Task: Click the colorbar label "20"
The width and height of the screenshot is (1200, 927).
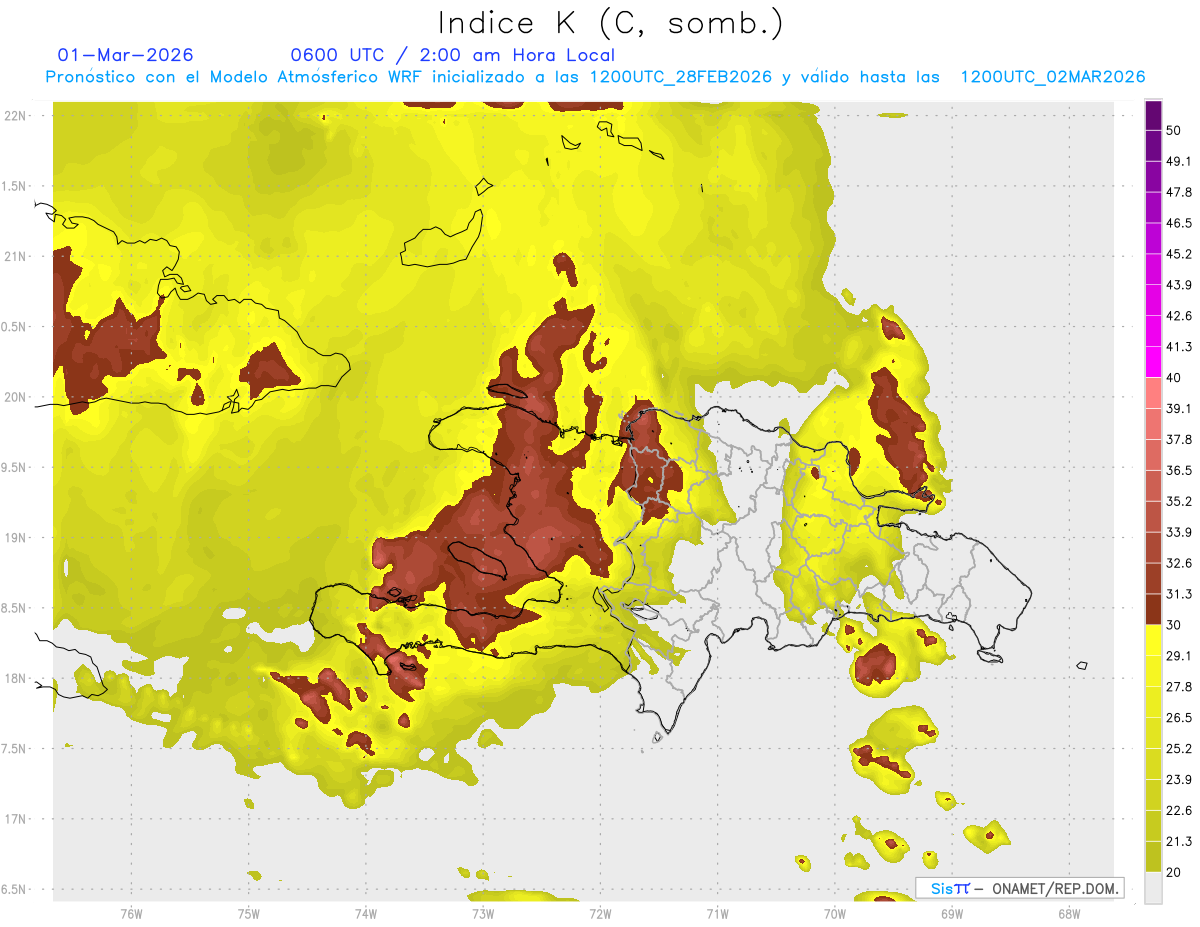Action: 1175,873
